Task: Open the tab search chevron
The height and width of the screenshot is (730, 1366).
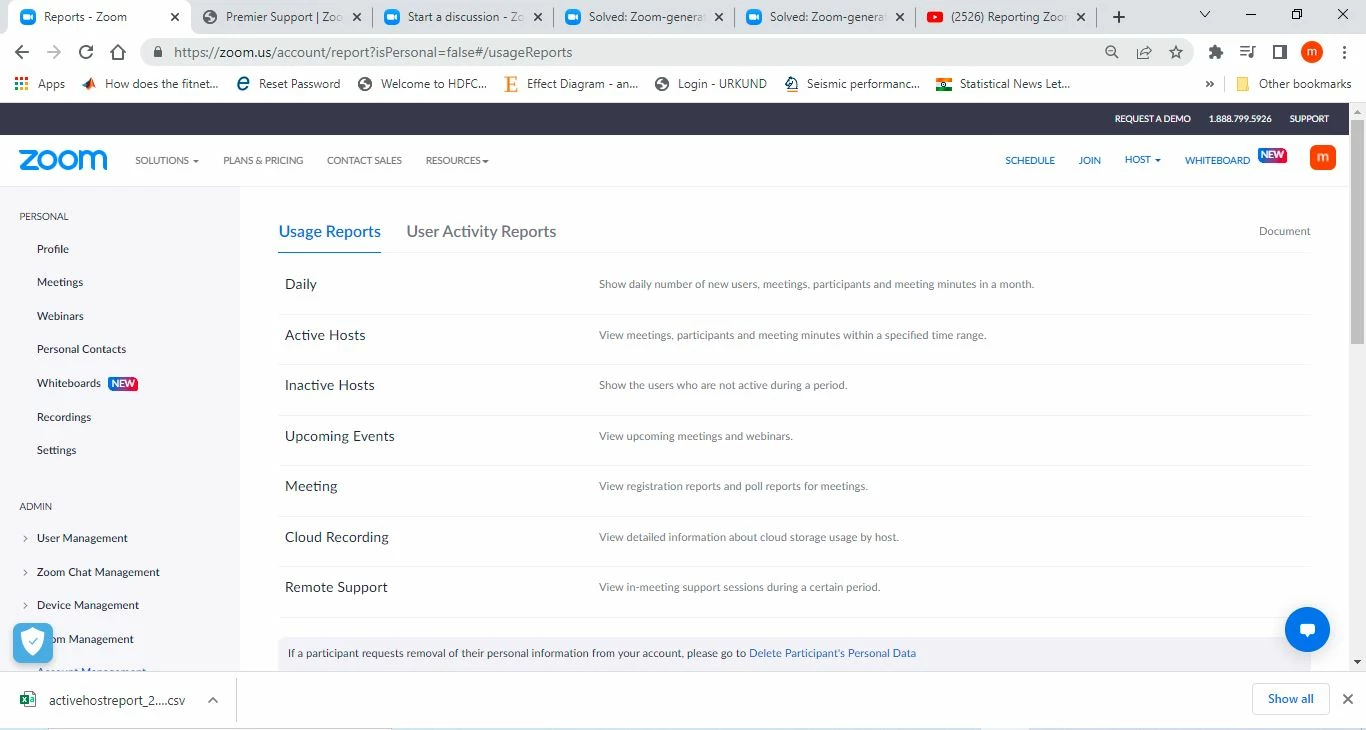Action: pos(1204,14)
